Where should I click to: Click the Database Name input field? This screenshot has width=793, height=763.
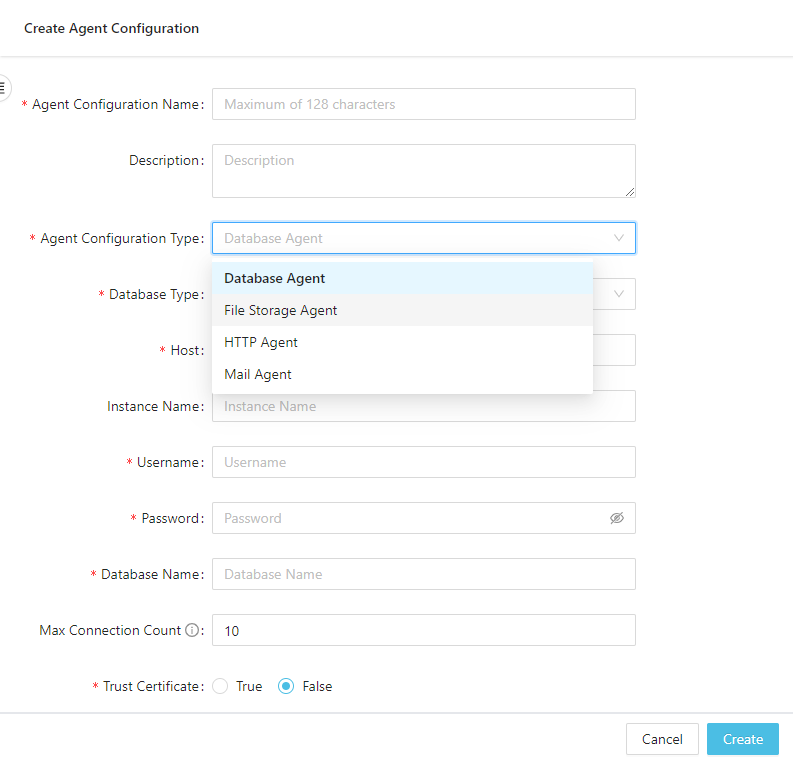coord(423,574)
